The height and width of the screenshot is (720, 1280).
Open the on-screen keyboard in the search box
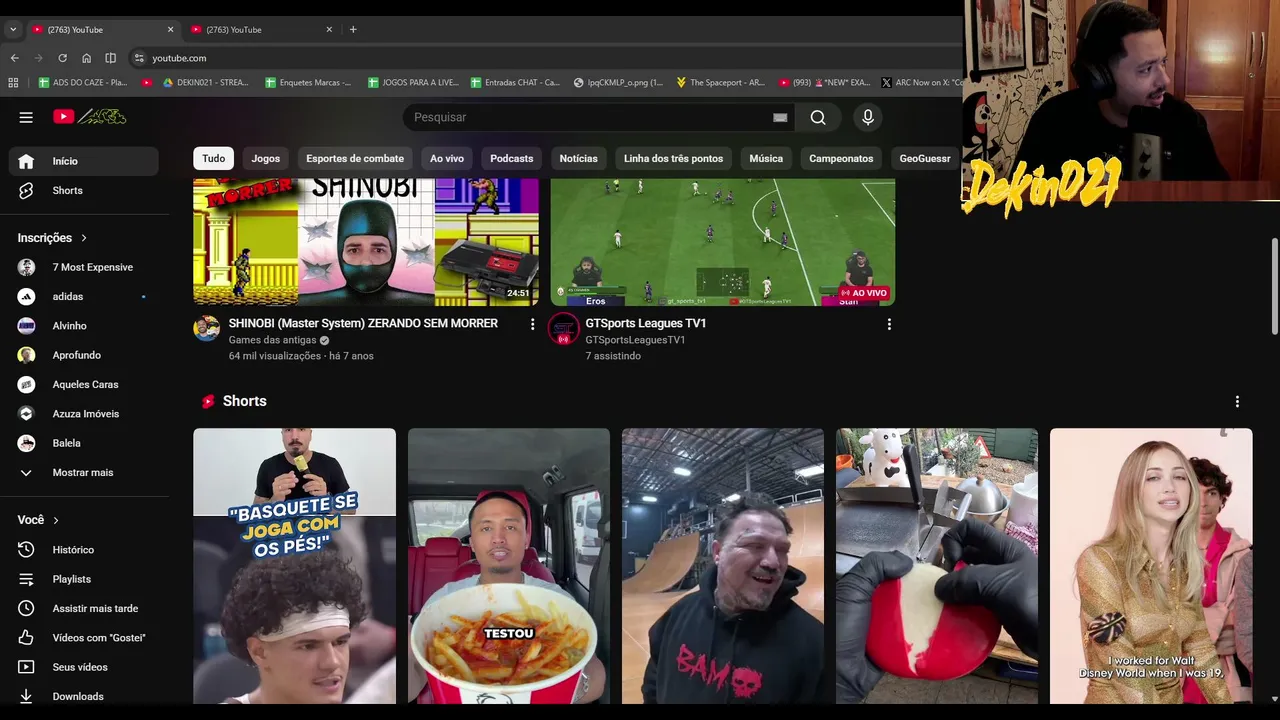click(x=780, y=117)
